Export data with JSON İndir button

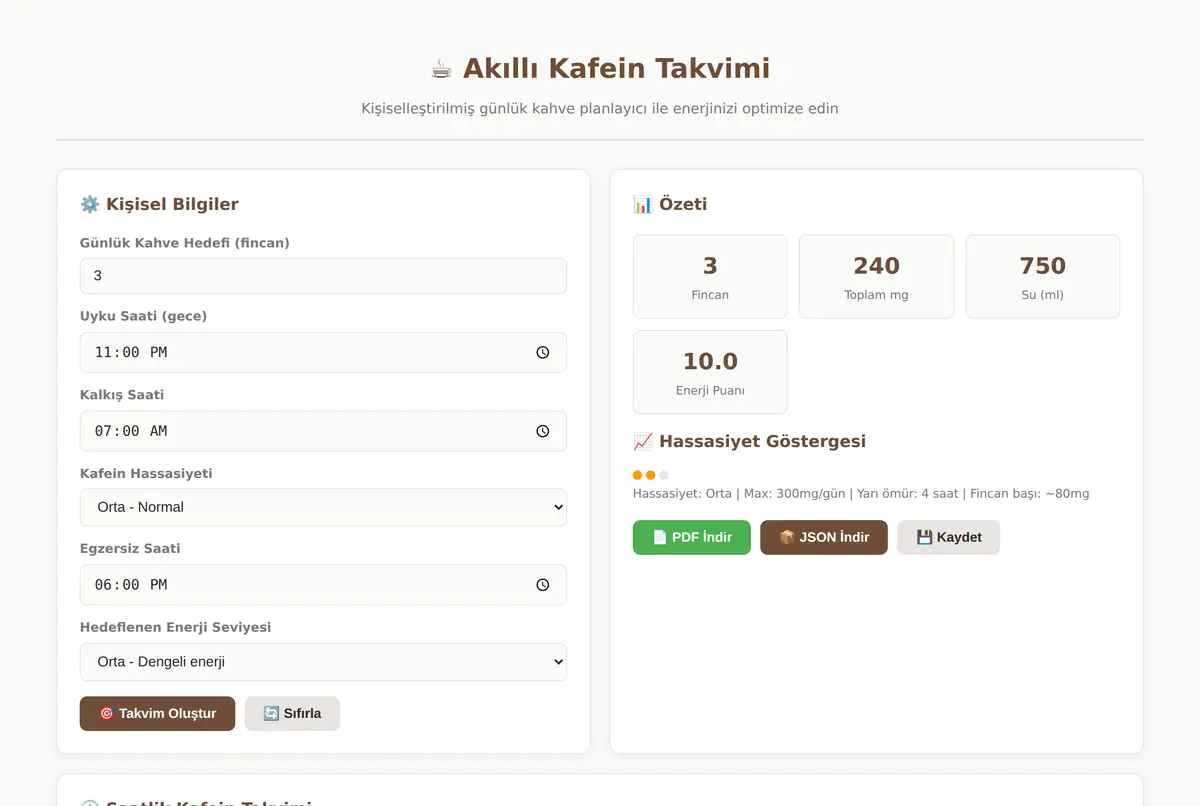824,537
